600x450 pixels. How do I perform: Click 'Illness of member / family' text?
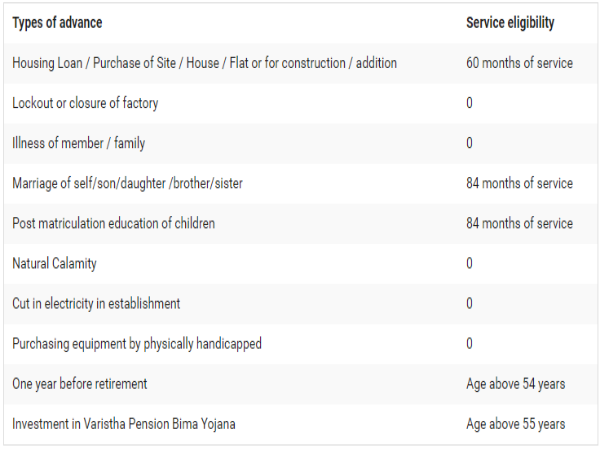coord(78,143)
